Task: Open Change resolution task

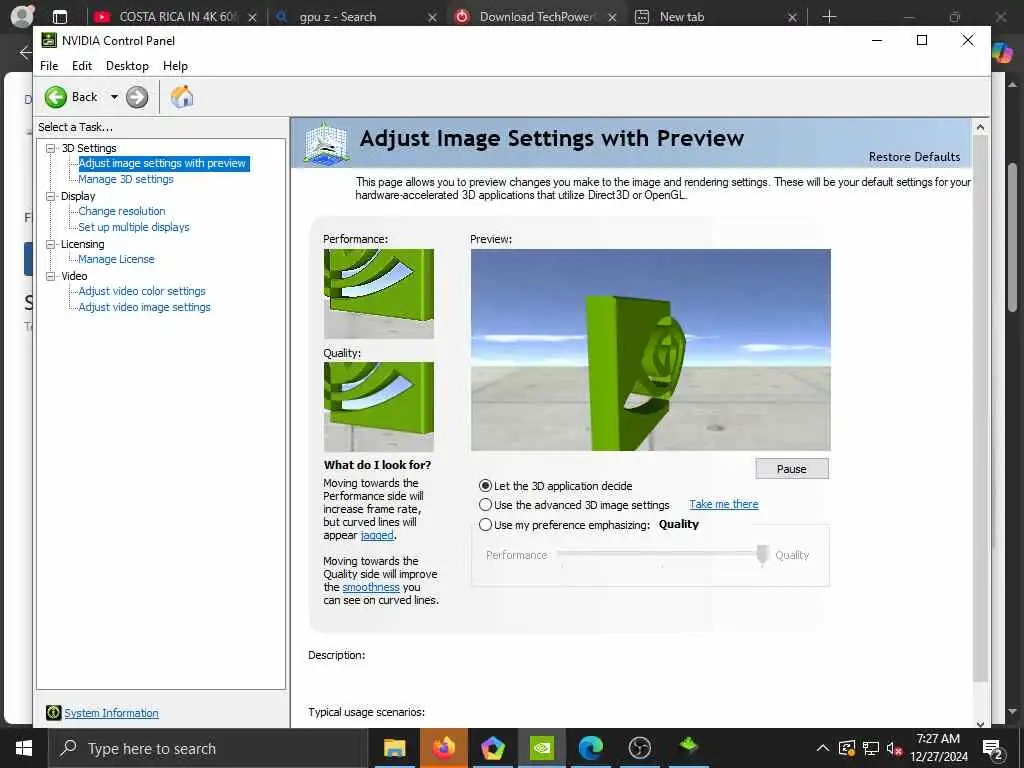Action: point(121,211)
